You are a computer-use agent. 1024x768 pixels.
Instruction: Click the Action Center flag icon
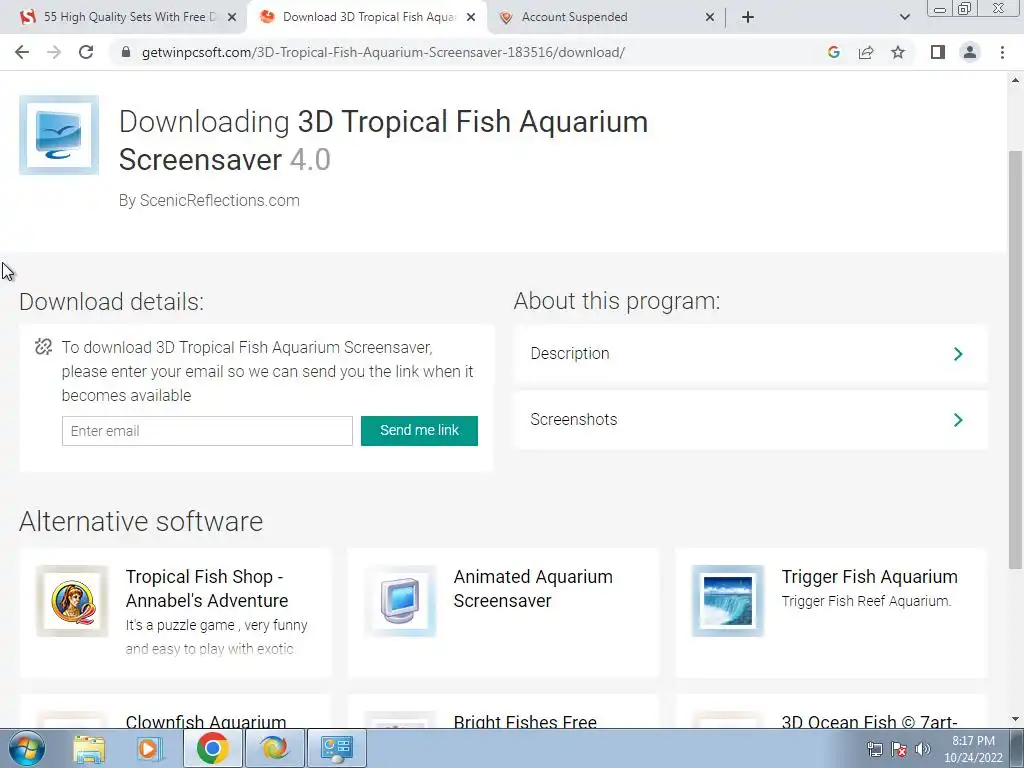(899, 749)
